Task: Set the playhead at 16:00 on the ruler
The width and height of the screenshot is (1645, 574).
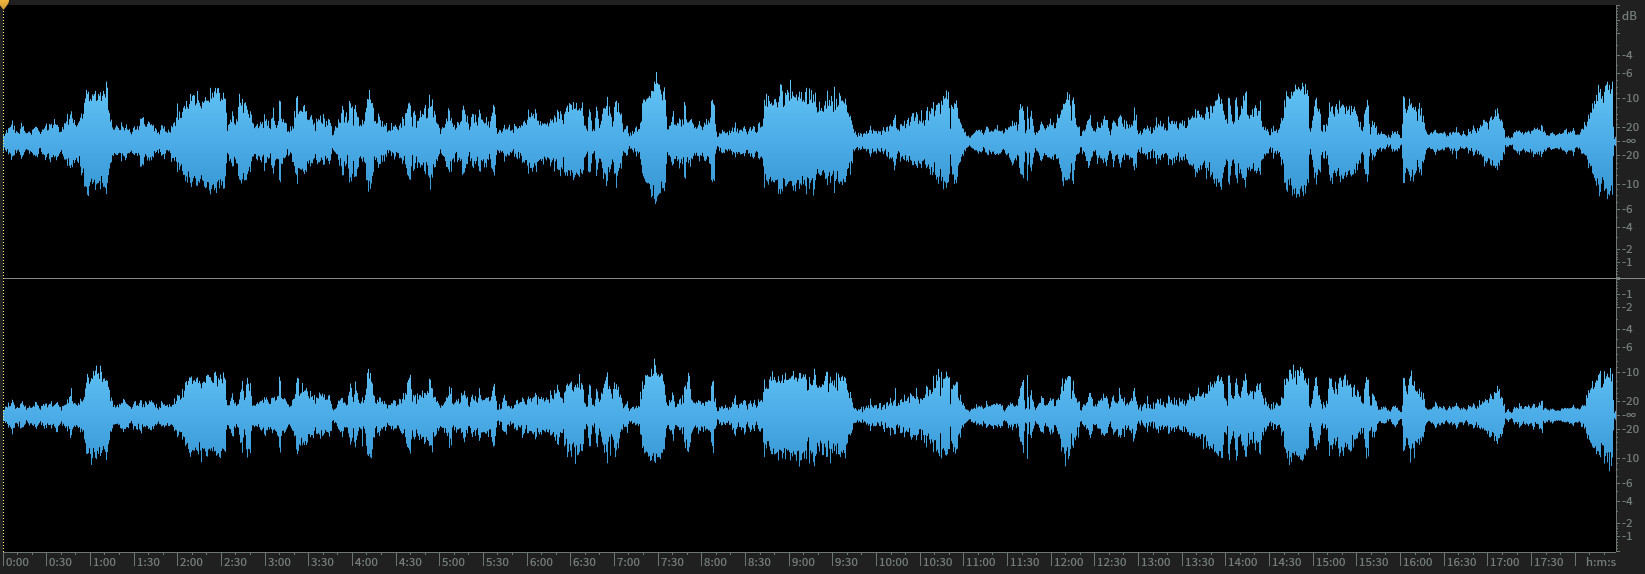Action: pos(1416,562)
